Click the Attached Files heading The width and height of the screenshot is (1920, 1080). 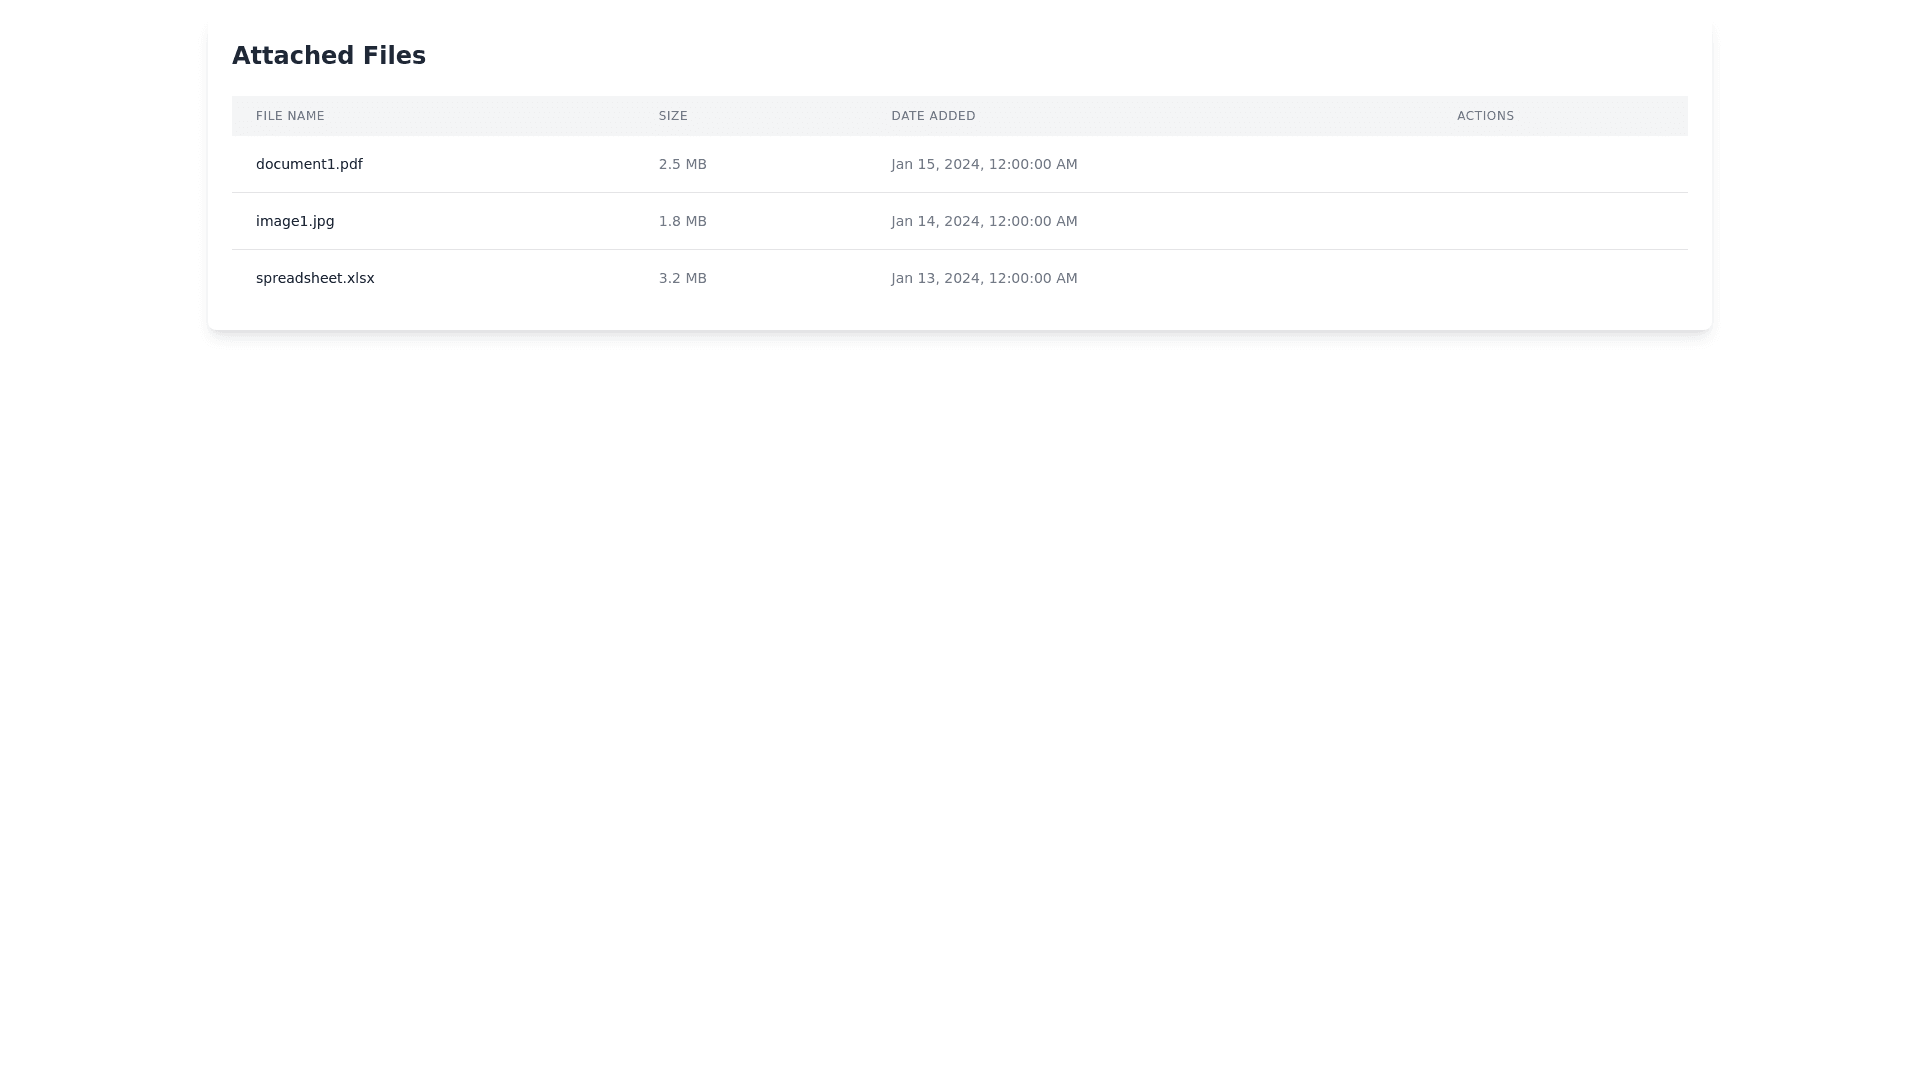[329, 56]
